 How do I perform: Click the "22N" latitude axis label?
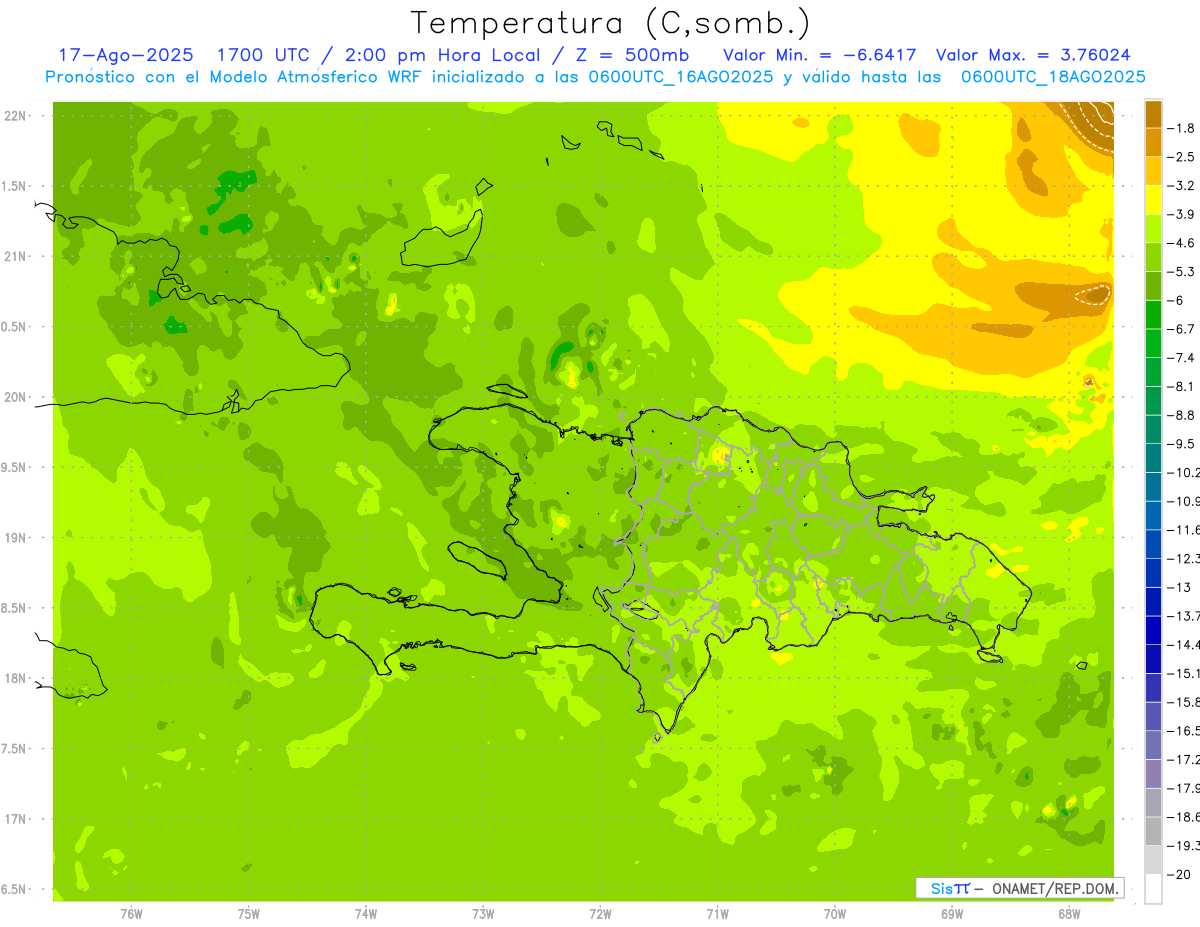pyautogui.click(x=16, y=116)
